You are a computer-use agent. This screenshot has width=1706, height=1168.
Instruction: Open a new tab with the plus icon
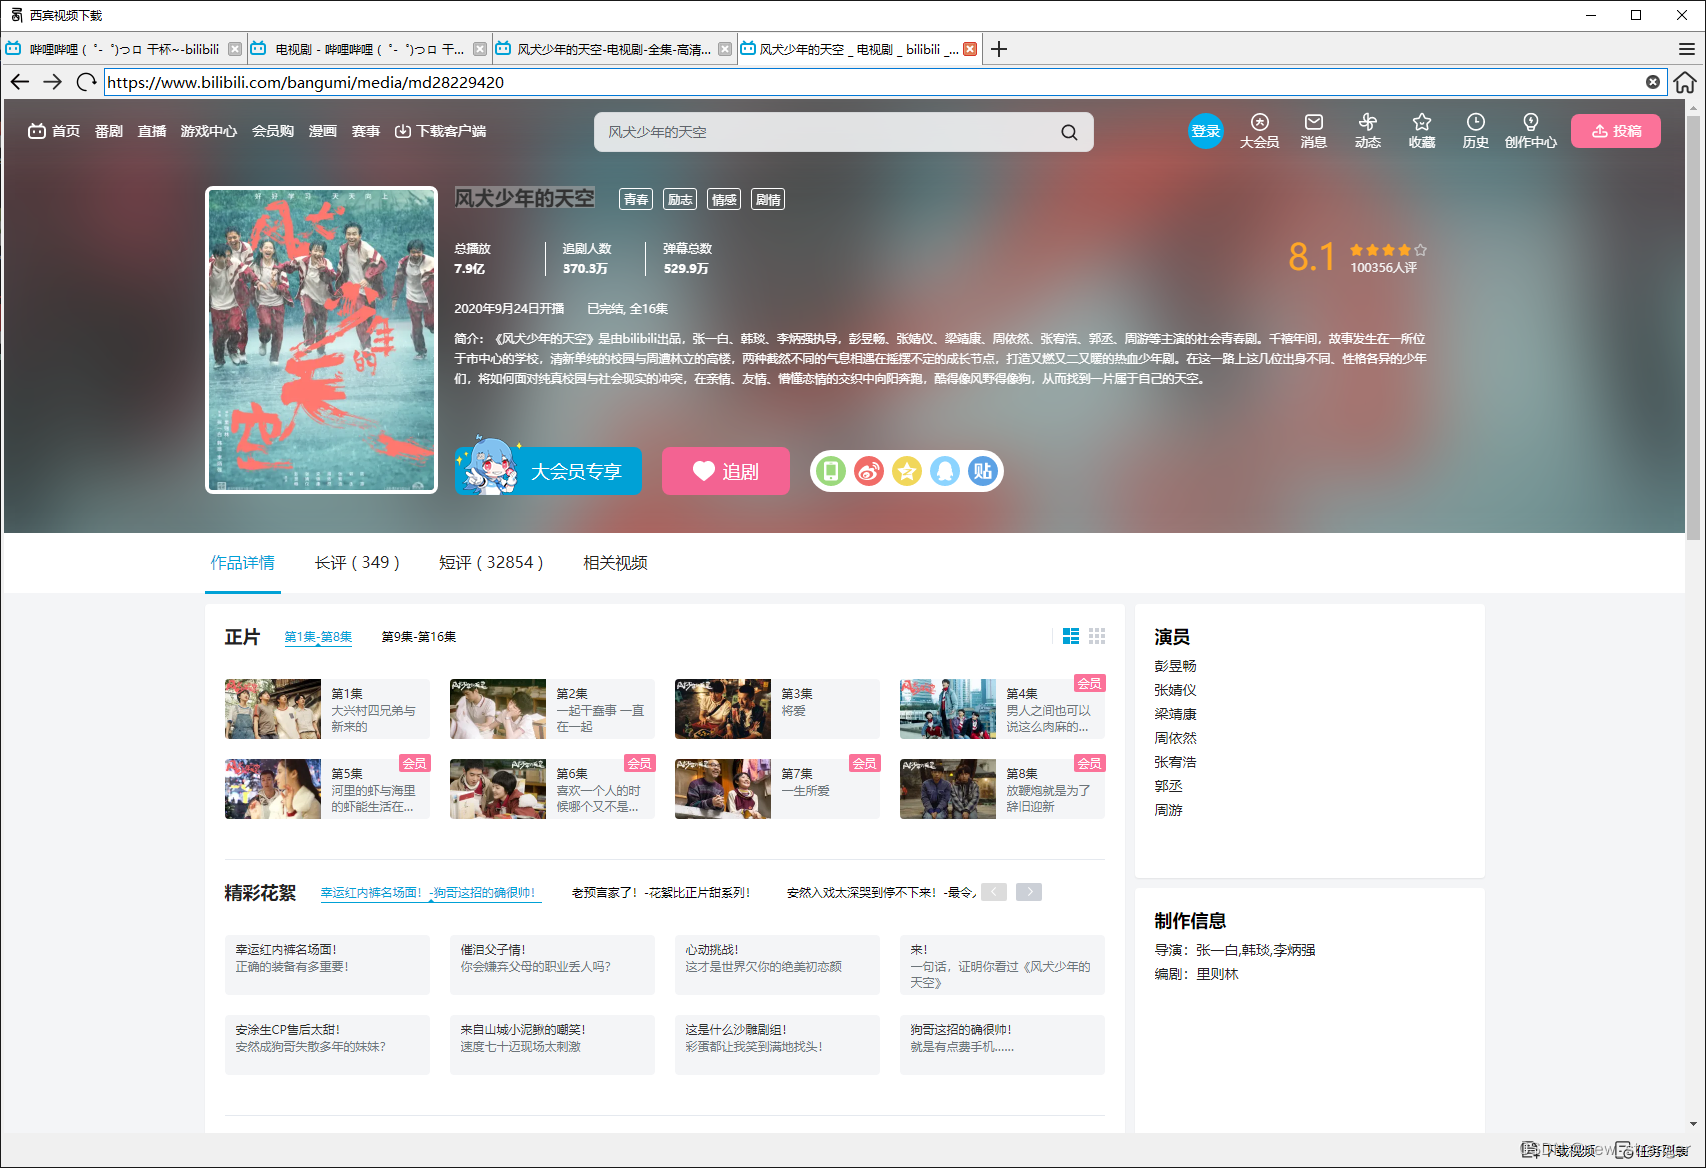pos(999,49)
